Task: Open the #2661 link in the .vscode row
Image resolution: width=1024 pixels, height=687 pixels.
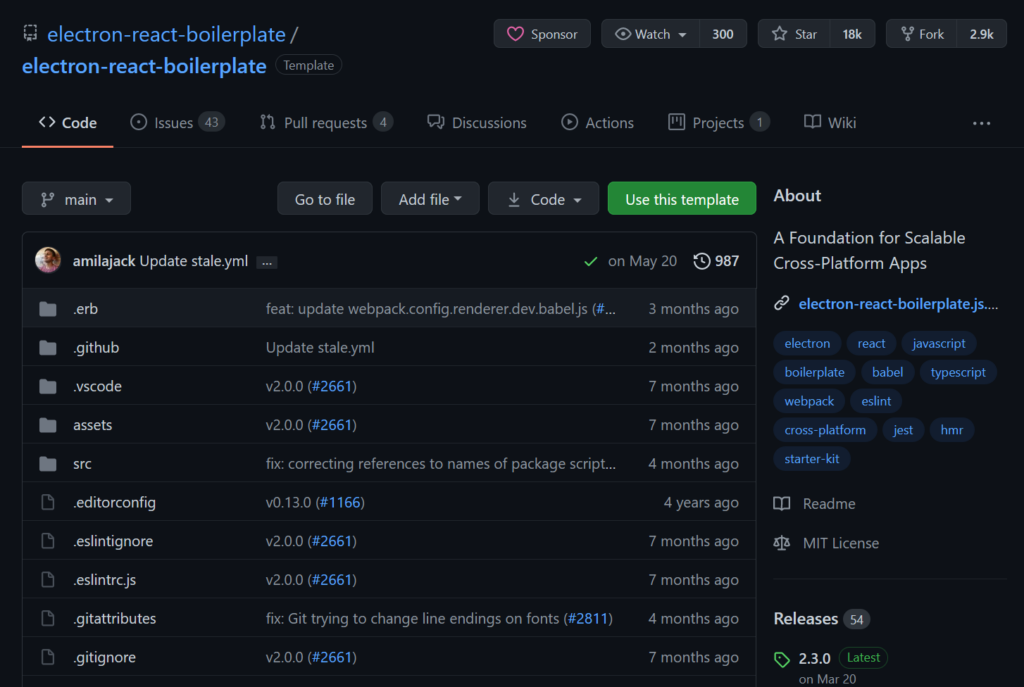Action: point(332,386)
